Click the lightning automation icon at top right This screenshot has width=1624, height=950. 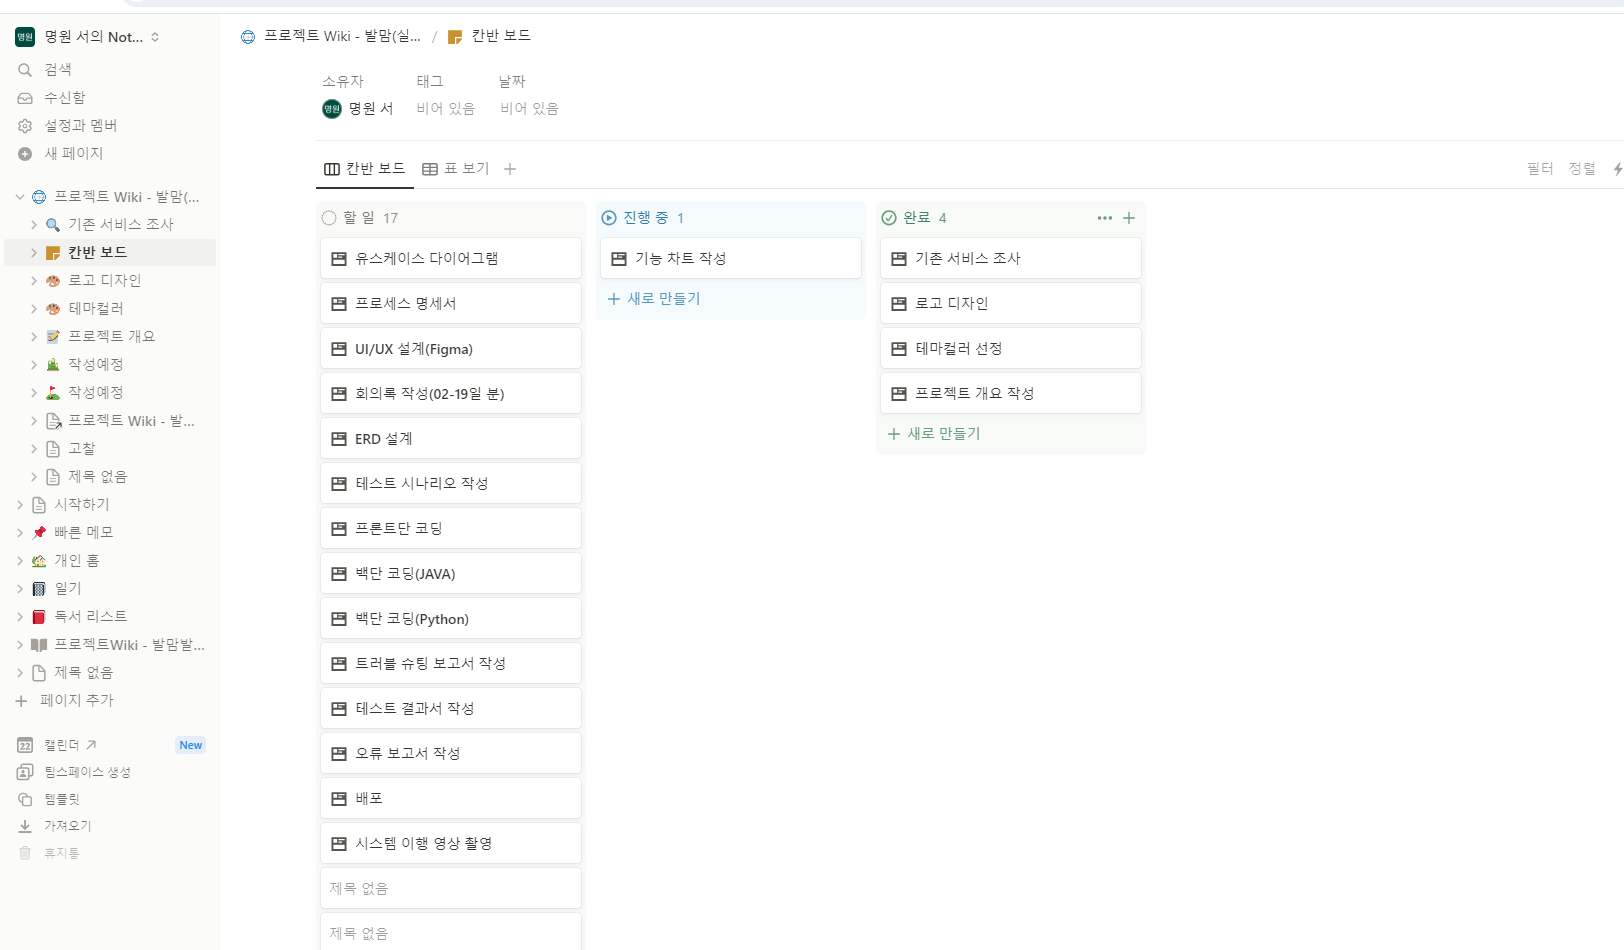[x=1617, y=169]
